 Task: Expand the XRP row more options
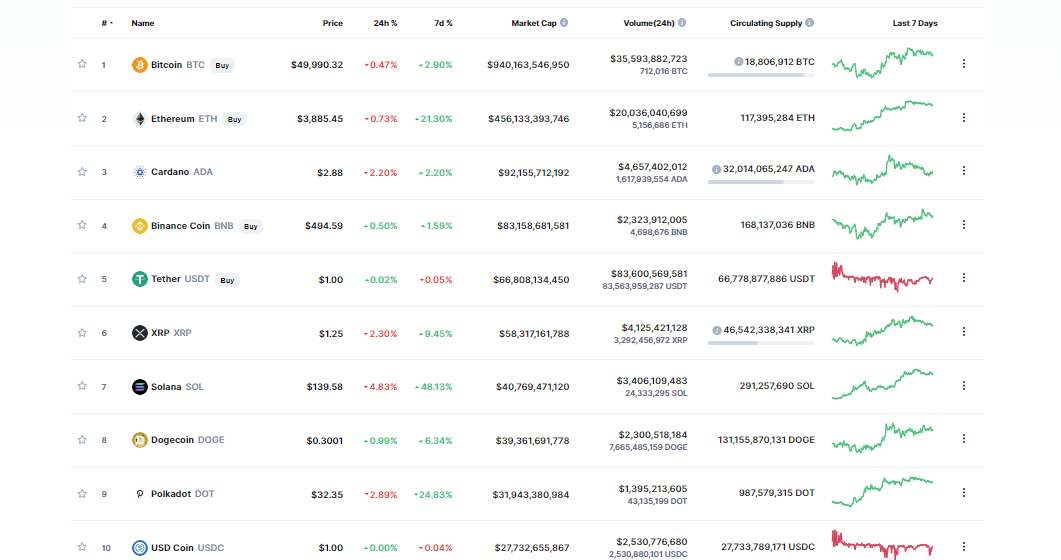pyautogui.click(x=964, y=332)
